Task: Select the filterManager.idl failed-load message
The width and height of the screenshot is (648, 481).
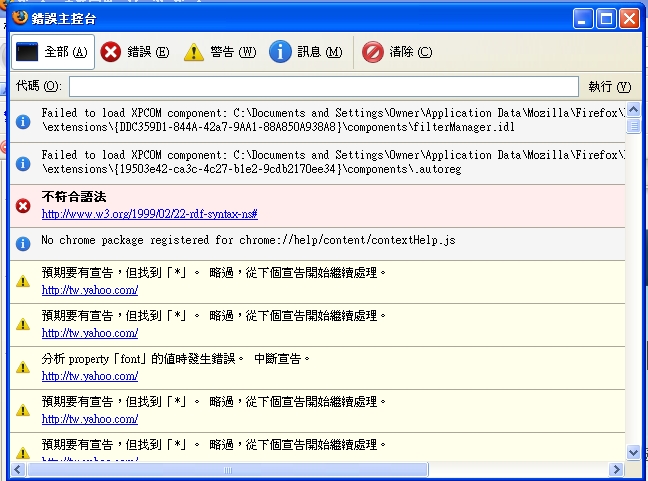Action: (333, 120)
